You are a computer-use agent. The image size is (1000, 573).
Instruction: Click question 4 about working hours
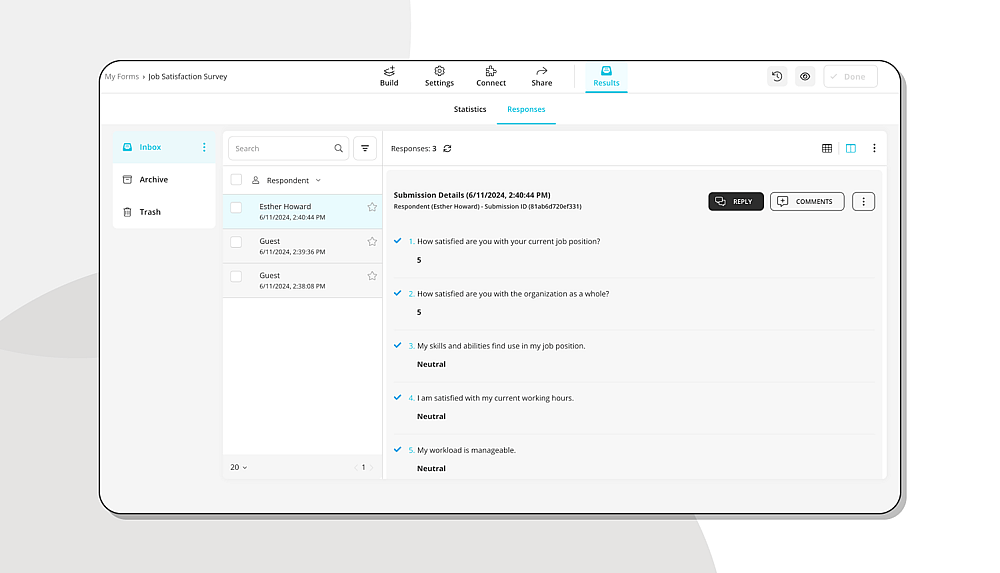tap(495, 398)
